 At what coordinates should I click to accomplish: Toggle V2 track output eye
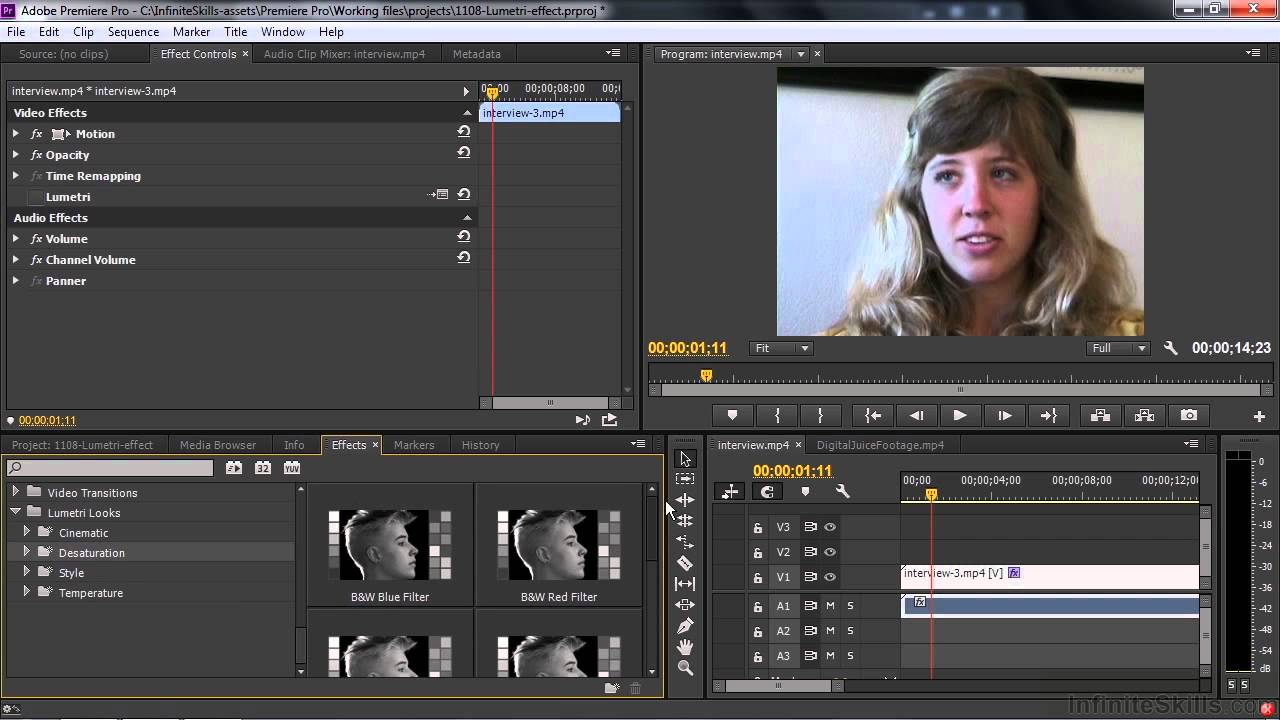click(830, 552)
